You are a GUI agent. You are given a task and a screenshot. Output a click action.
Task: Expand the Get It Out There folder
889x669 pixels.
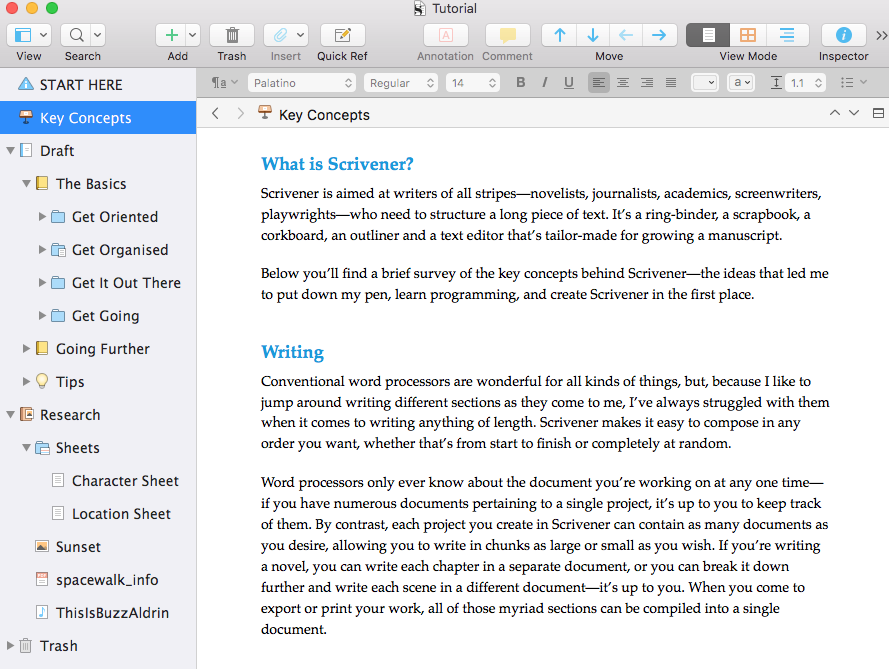click(42, 282)
